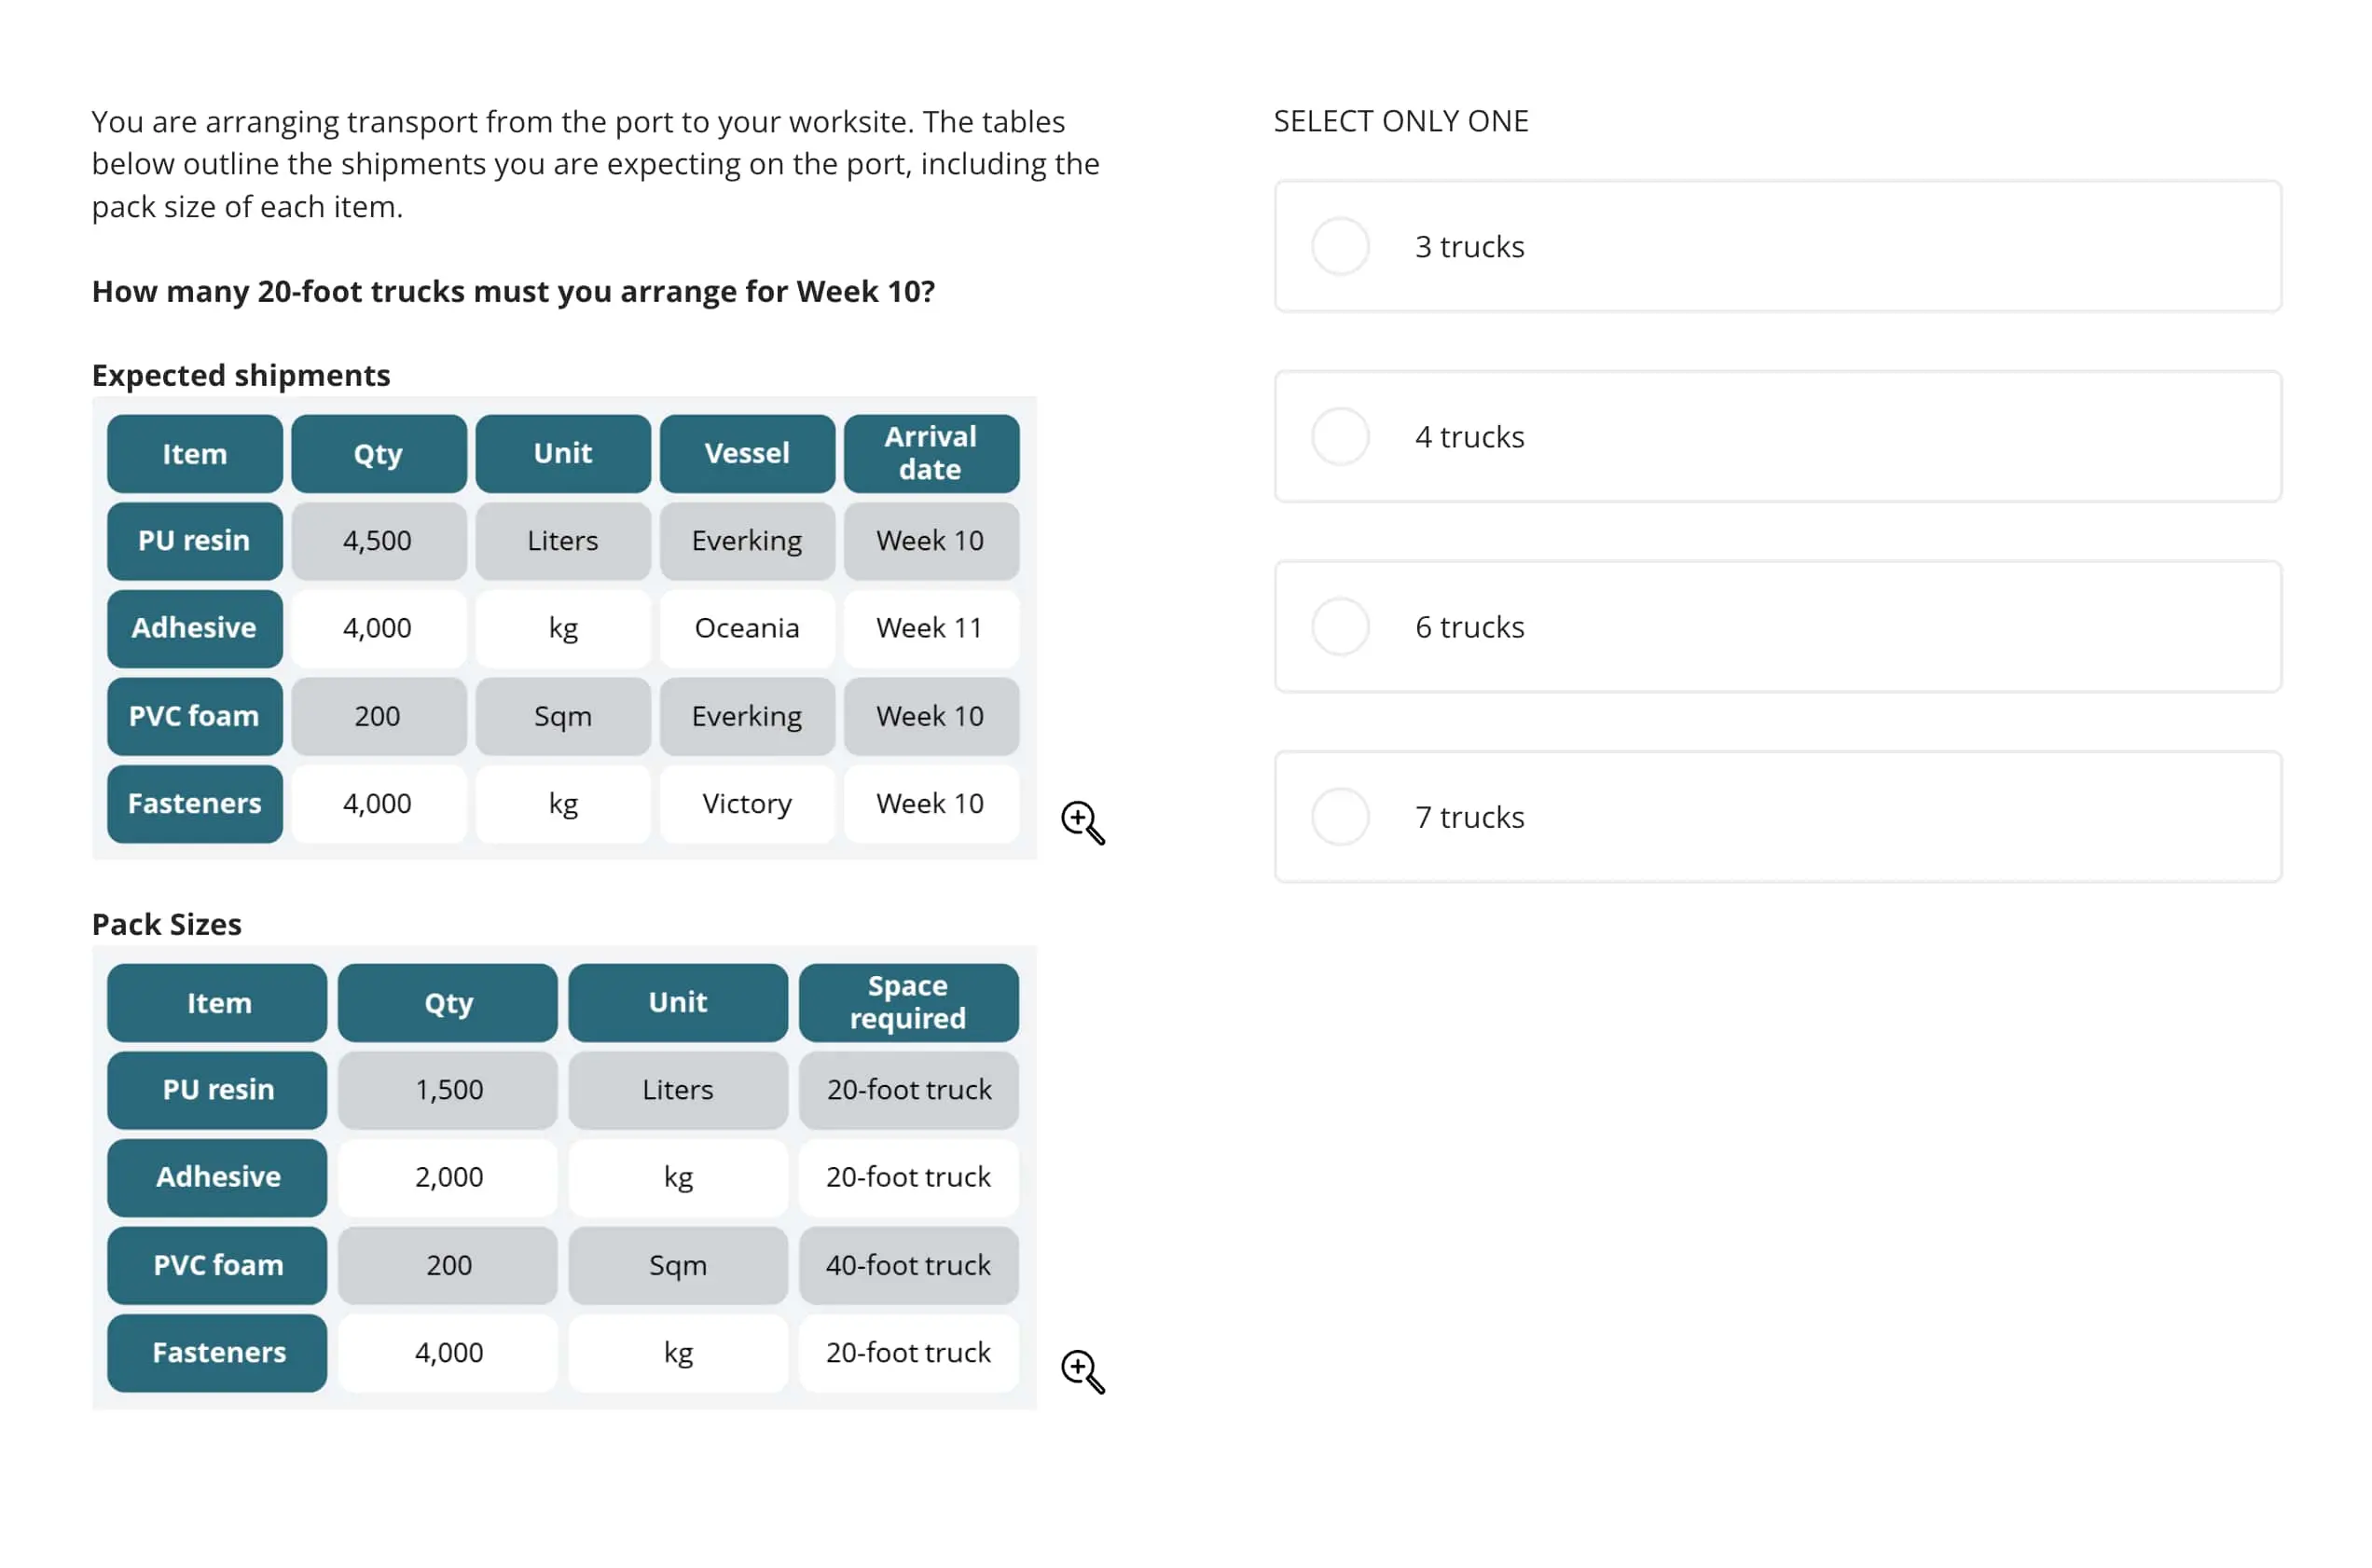
Task: Click the Arrival date column header
Action: point(930,451)
